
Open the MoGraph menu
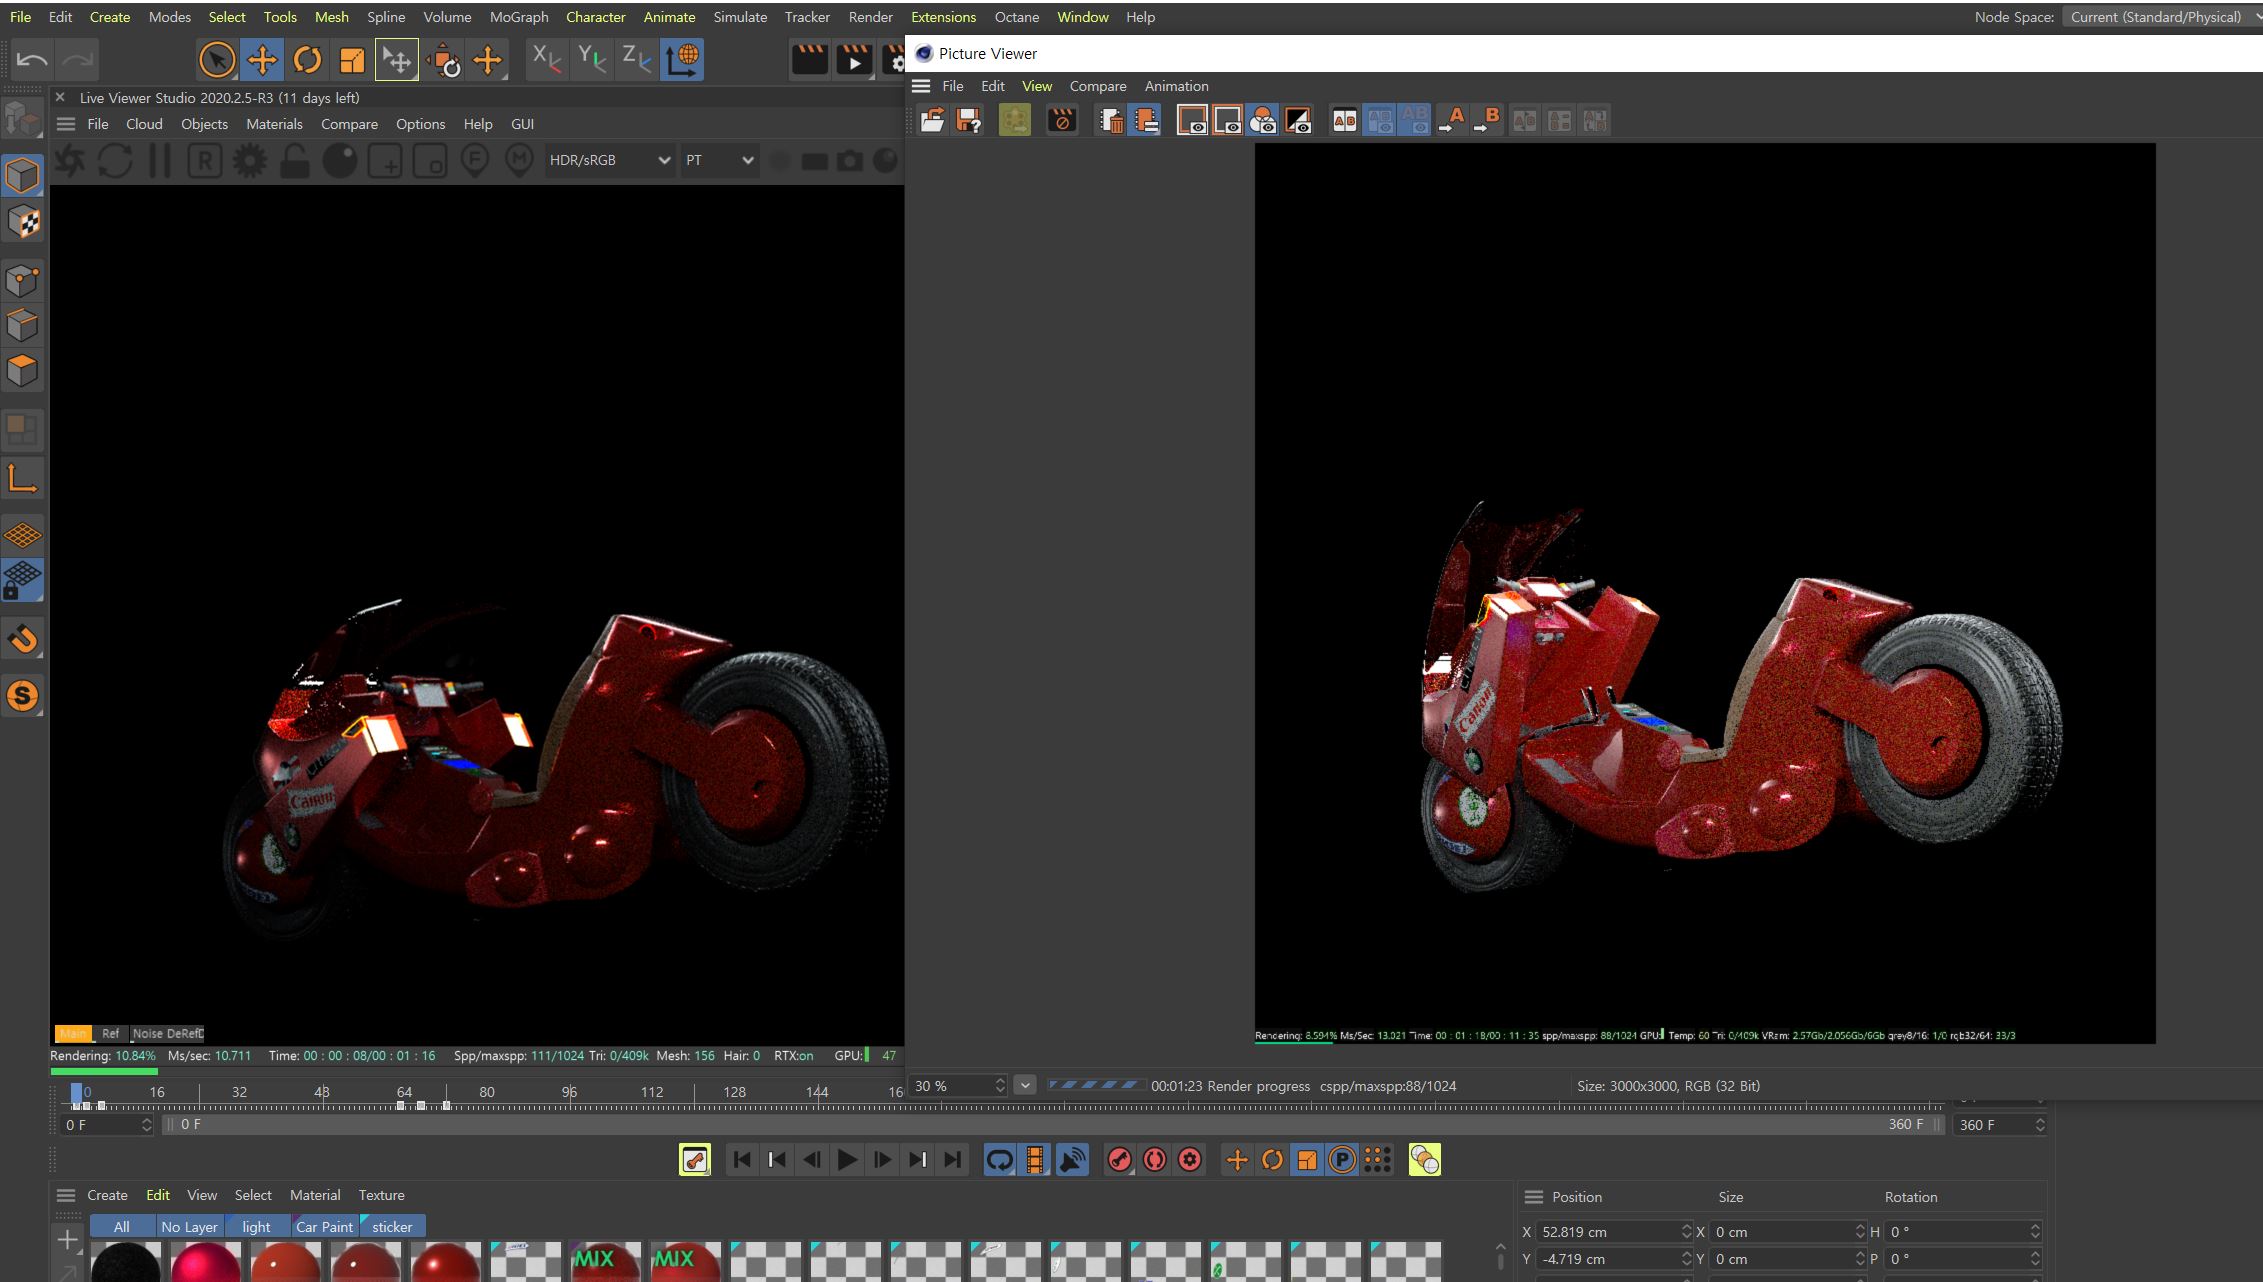pyautogui.click(x=519, y=17)
